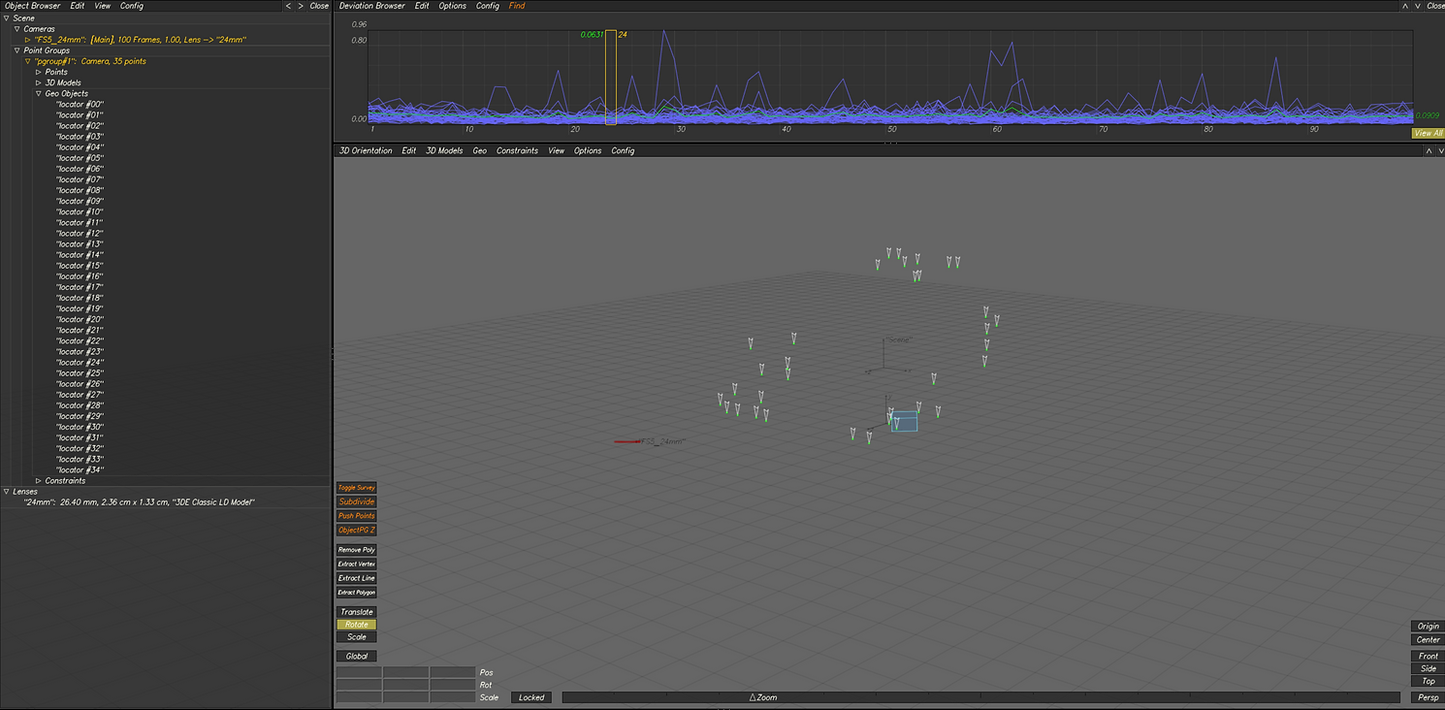Expand the 3D Models node
This screenshot has width=1445, height=710.
(x=39, y=83)
